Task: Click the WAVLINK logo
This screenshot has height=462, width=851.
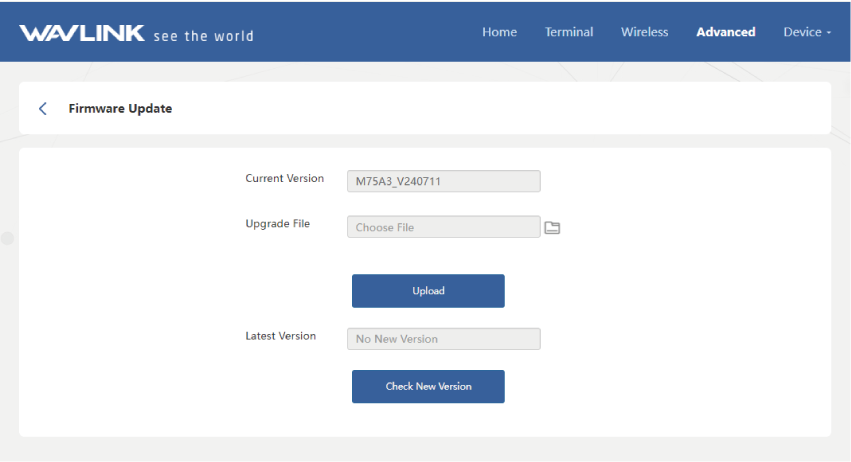Action: pyautogui.click(x=82, y=33)
